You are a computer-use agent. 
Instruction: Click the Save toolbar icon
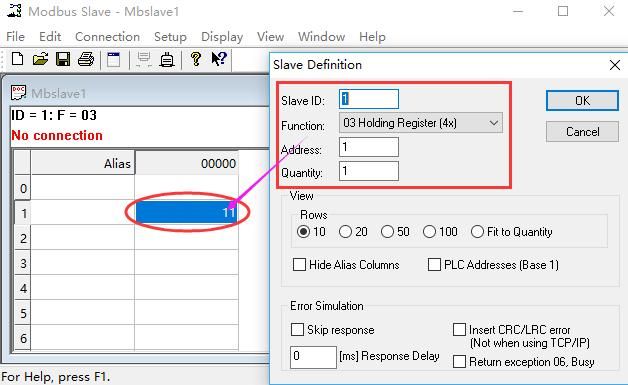(x=63, y=59)
